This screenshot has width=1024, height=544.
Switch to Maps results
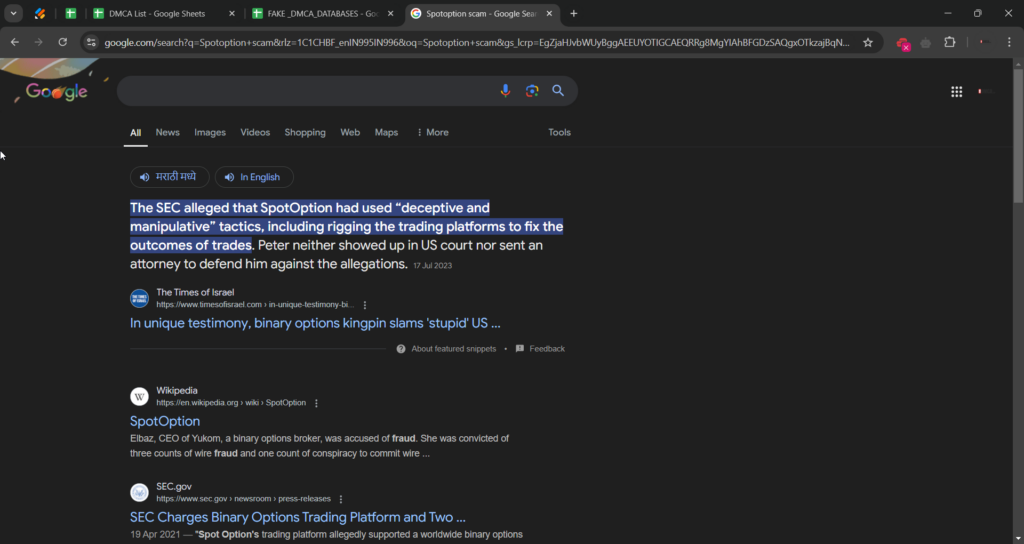386,132
